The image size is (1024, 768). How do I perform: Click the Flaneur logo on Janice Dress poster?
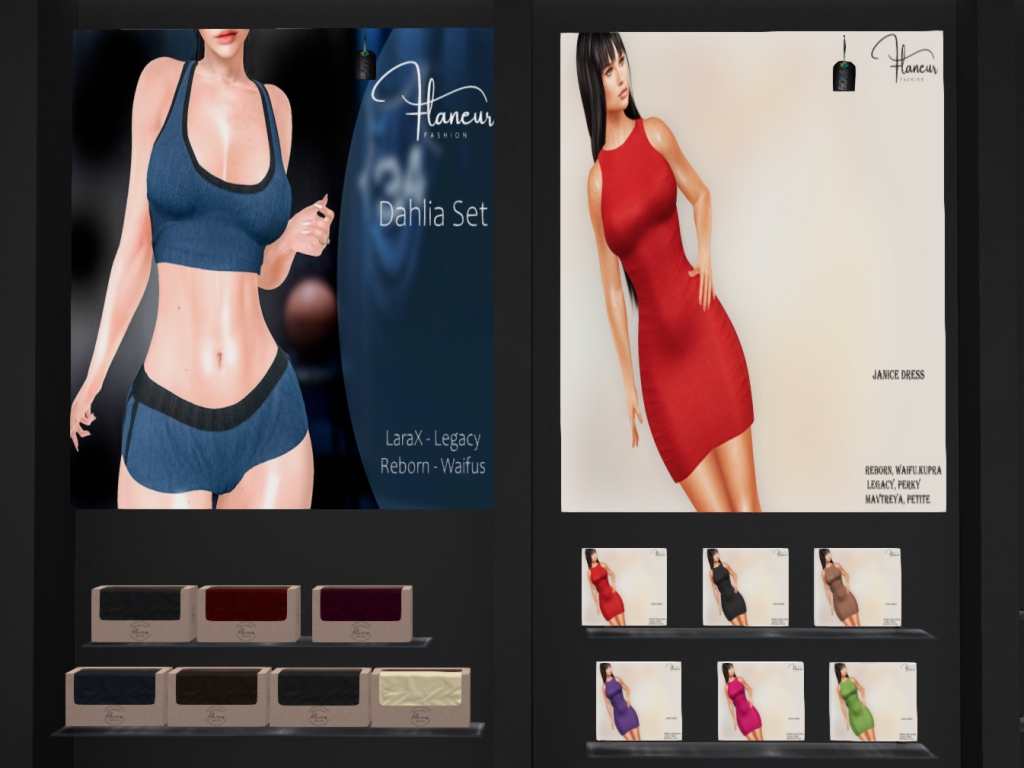[904, 60]
